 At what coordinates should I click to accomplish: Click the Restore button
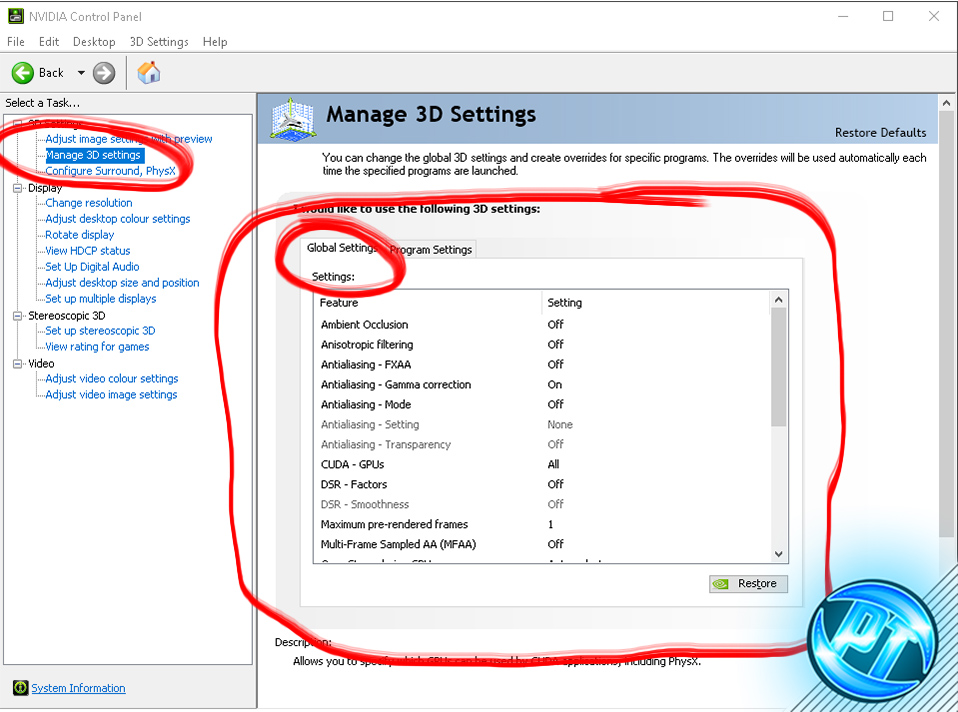tap(748, 584)
